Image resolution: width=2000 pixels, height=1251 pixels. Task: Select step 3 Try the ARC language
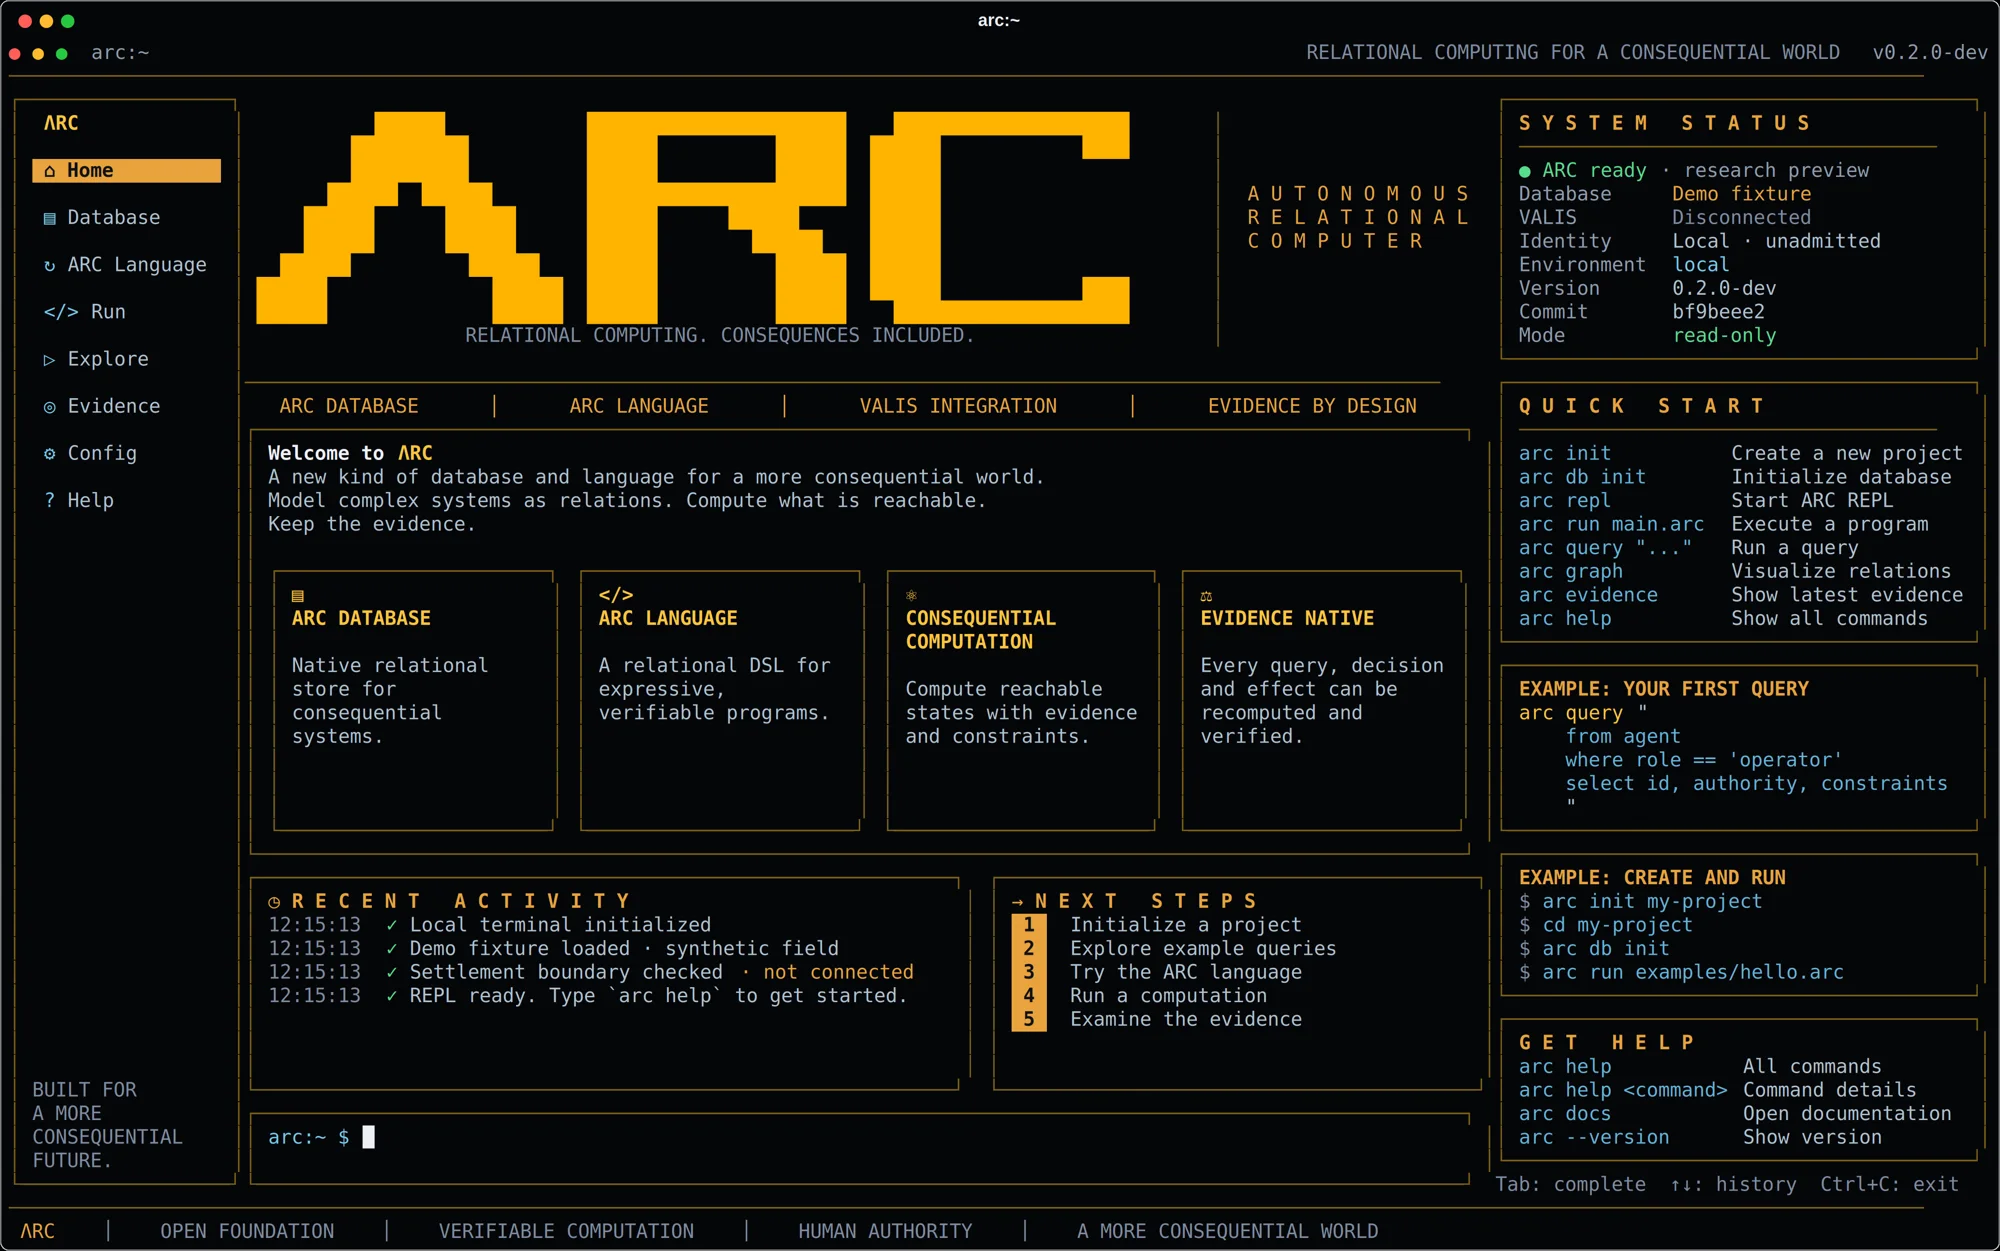(1157, 972)
